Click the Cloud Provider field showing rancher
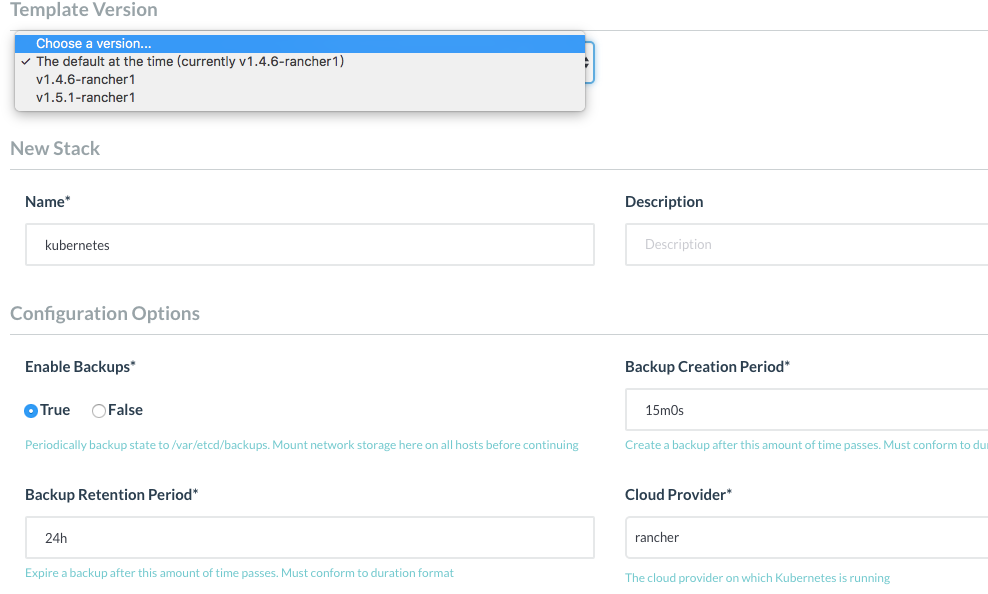988x594 pixels. coord(806,538)
